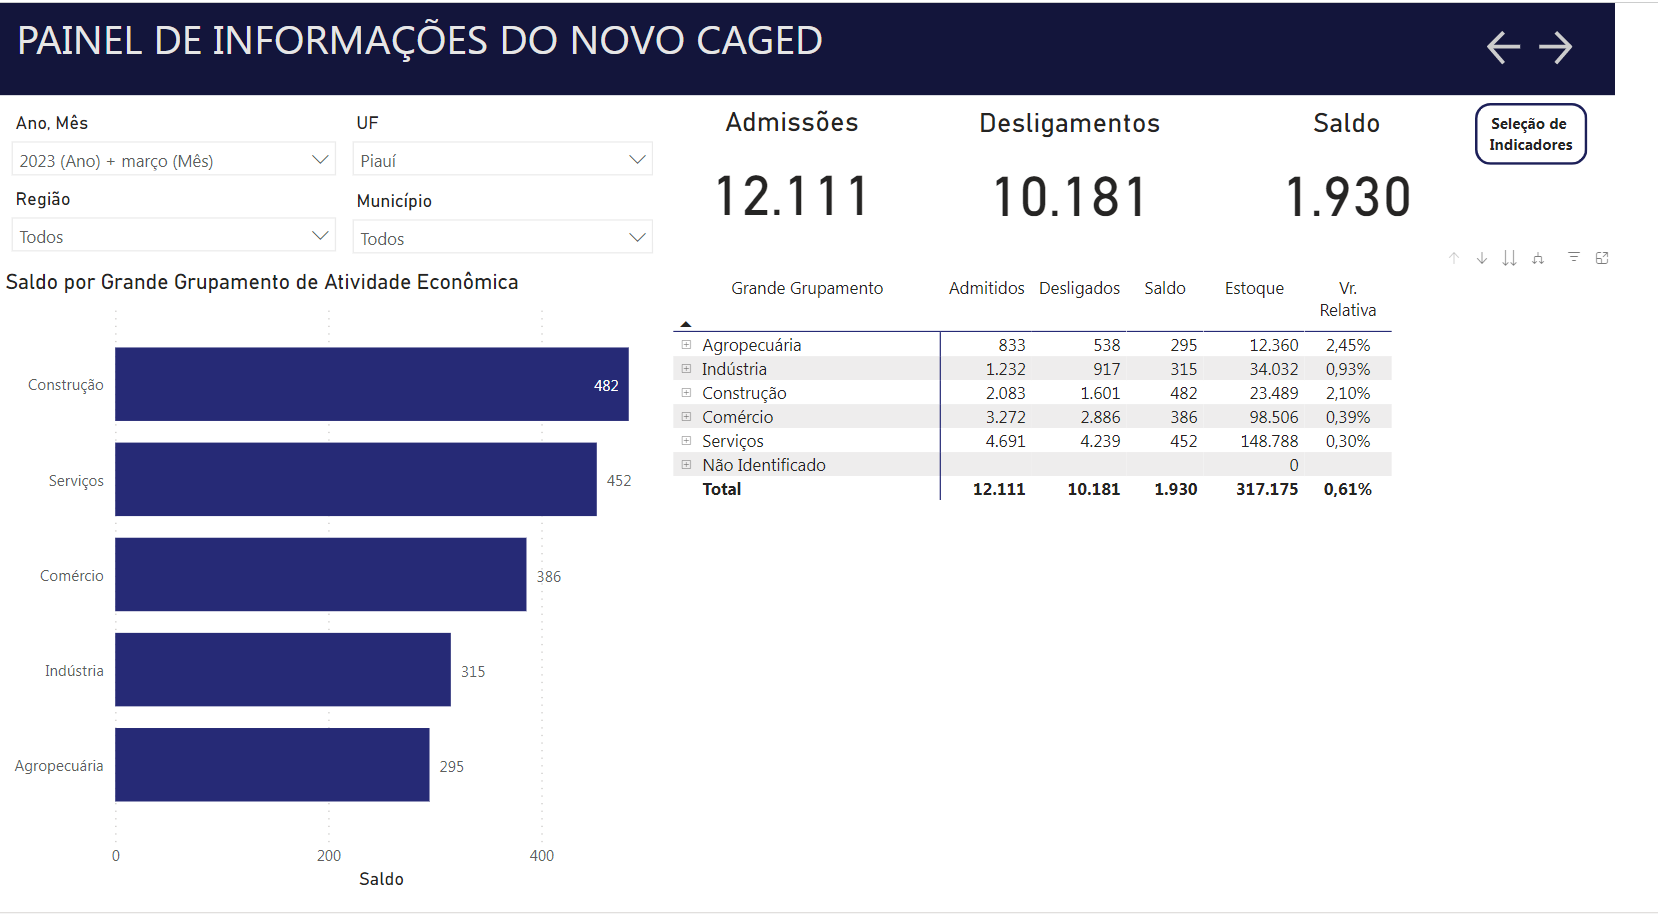Image resolution: width=1658 pixels, height=914 pixels.
Task: Click Indústria Estoque value 34.032
Action: pyautogui.click(x=1274, y=369)
